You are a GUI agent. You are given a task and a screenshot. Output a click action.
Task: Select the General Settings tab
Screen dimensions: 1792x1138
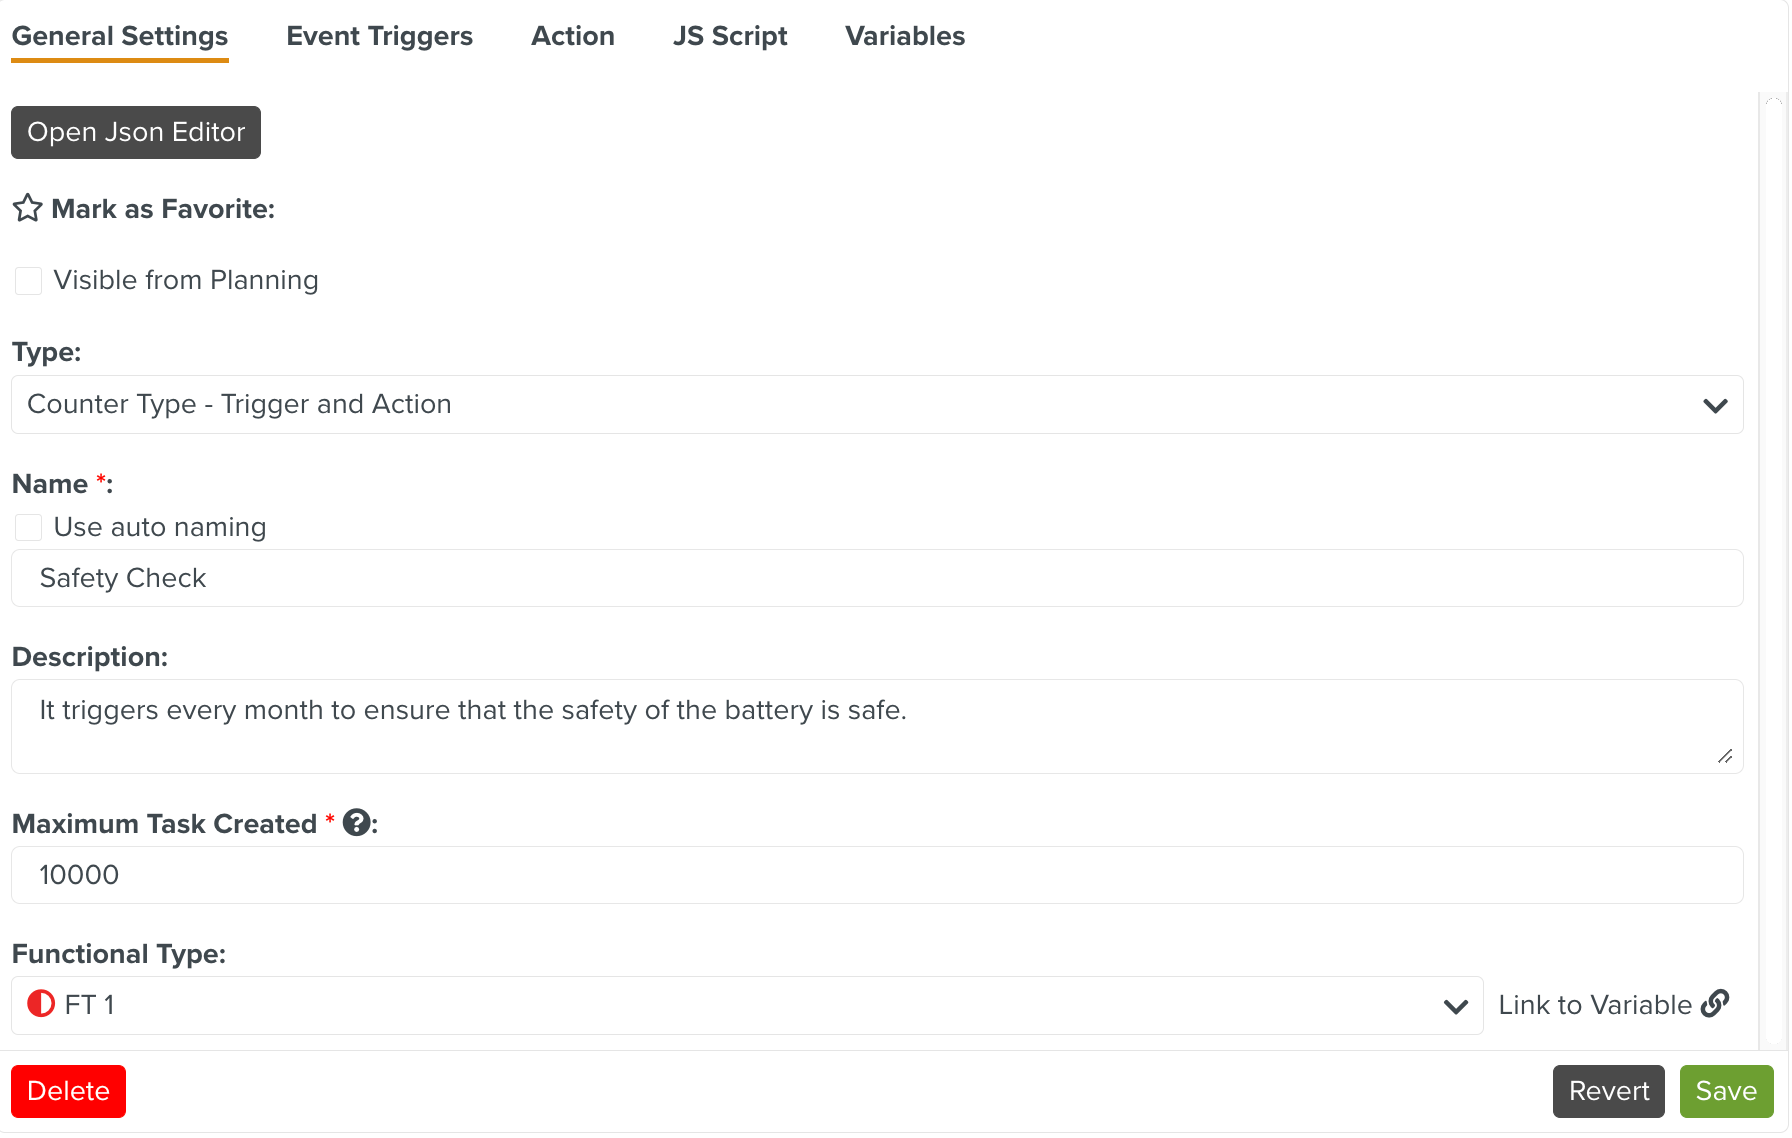tap(120, 36)
